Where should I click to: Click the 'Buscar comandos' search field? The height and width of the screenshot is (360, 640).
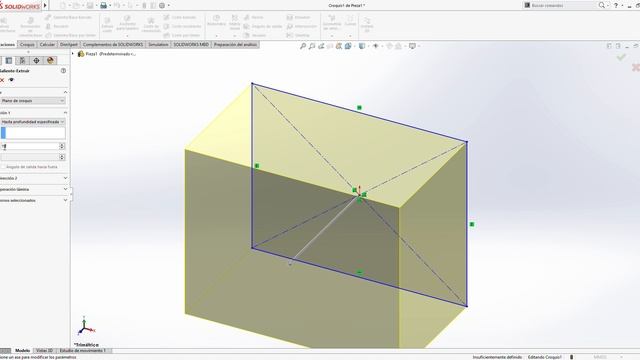pos(559,5)
